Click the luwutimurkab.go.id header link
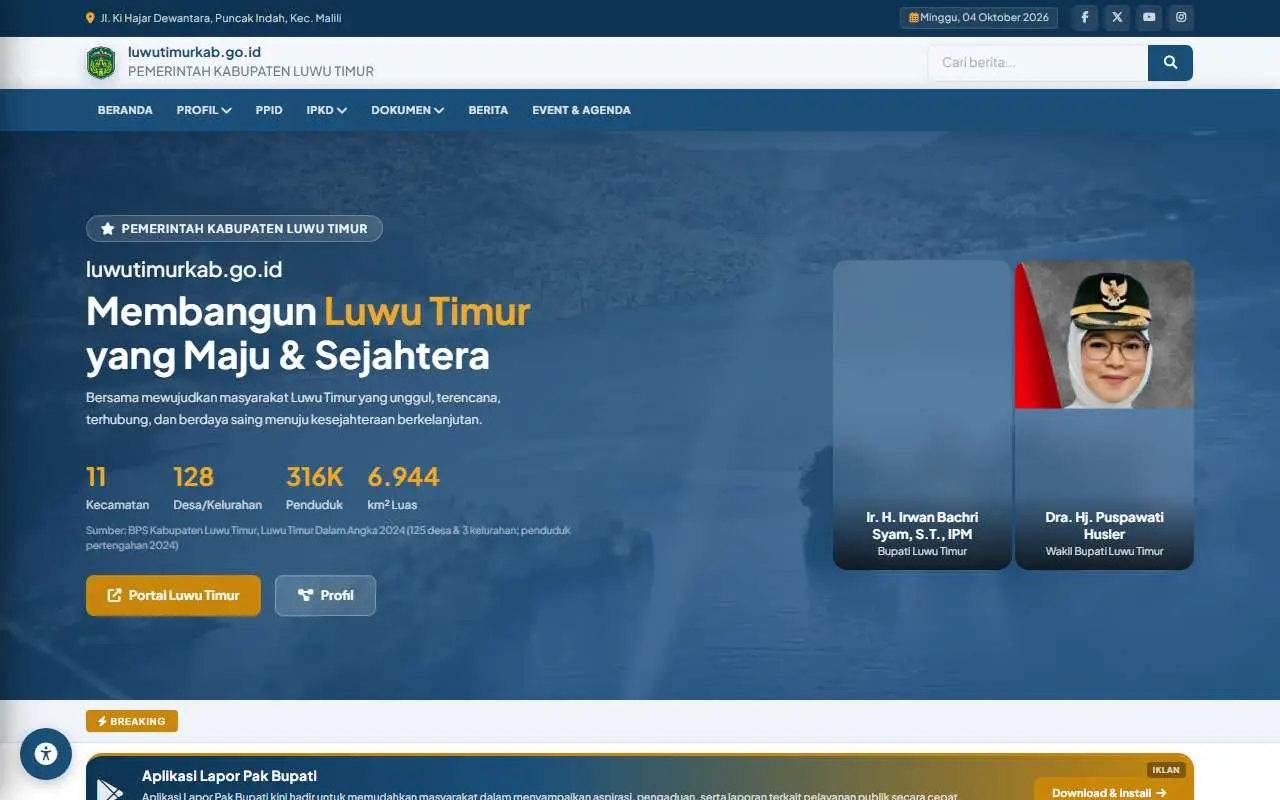The image size is (1280, 800). [195, 52]
